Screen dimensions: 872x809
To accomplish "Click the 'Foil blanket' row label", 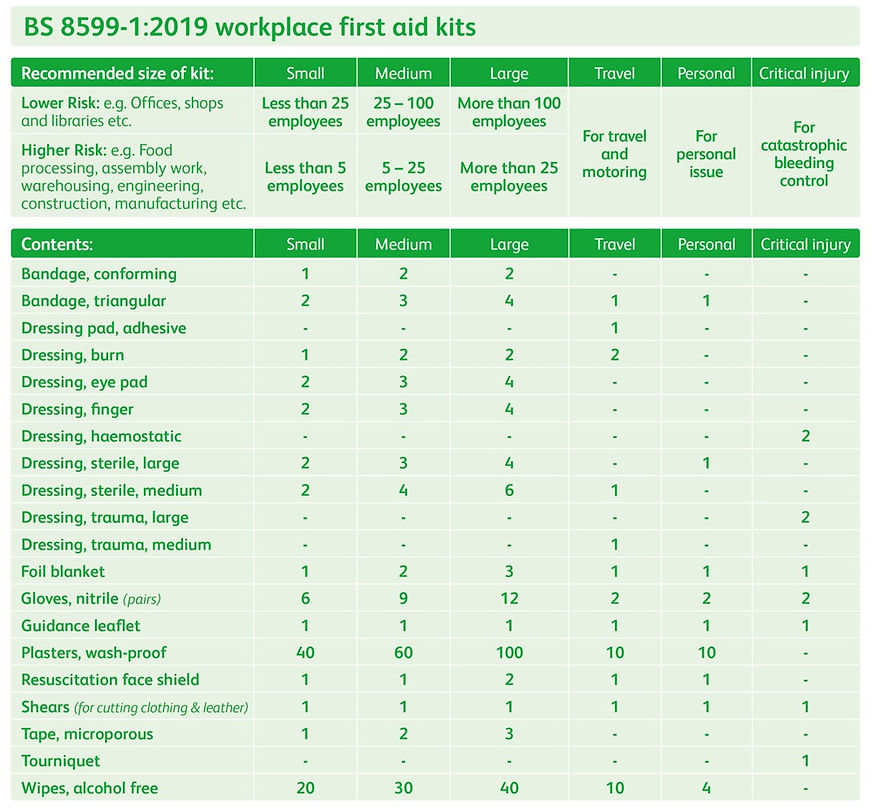I will [x=63, y=572].
